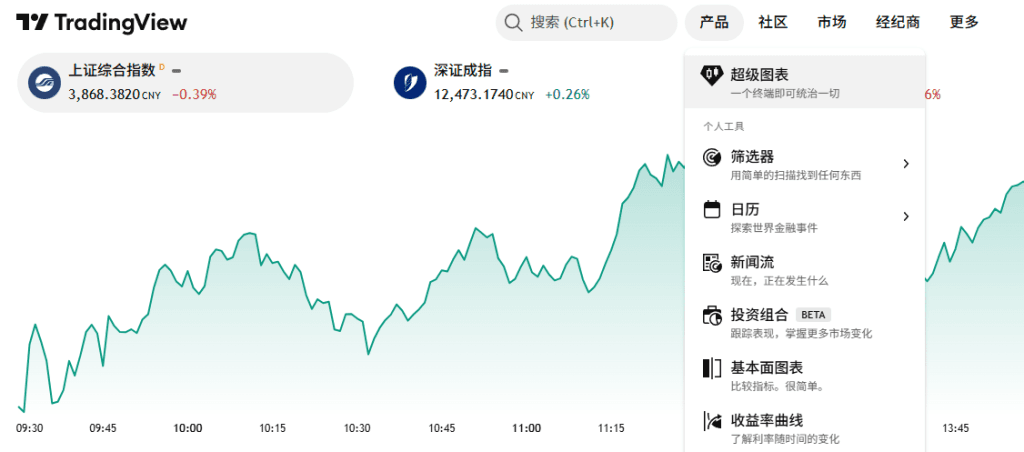Image resolution: width=1024 pixels, height=452 pixels.
Task: Click the TradingView logo
Action: pyautogui.click(x=101, y=22)
